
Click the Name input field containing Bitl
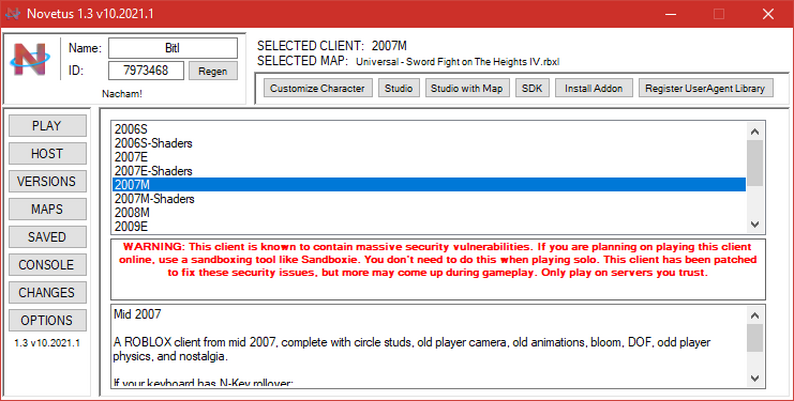coord(173,48)
